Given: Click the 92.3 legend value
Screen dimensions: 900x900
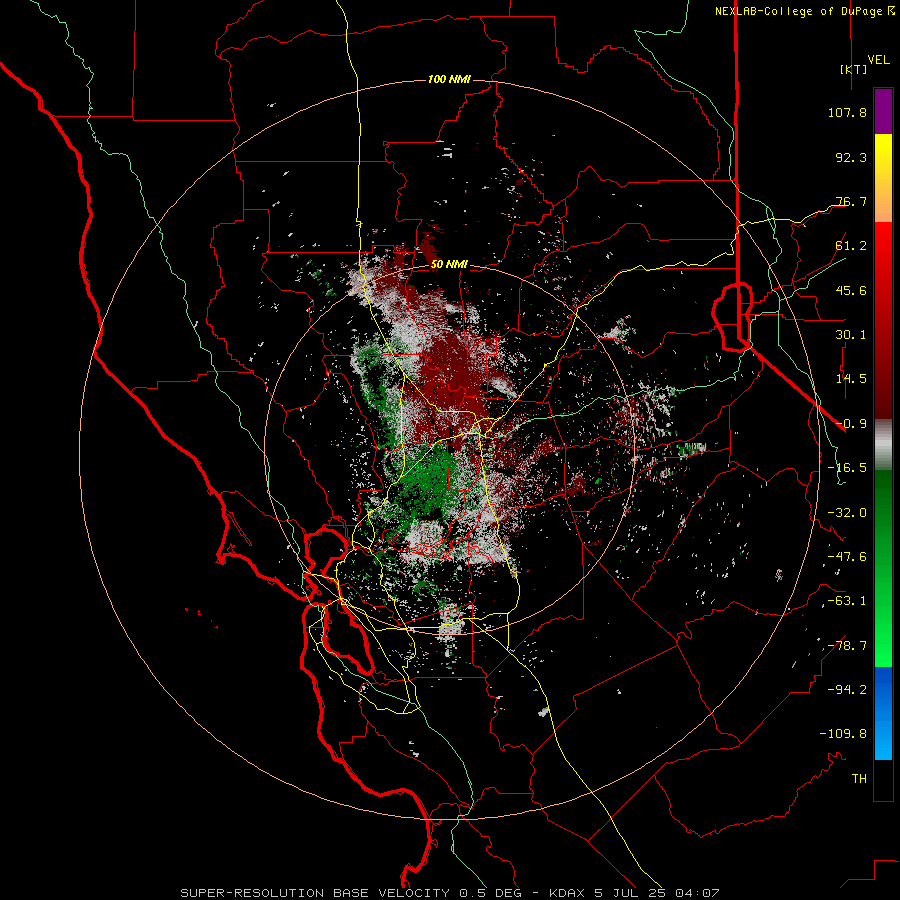Looking at the screenshot, I should point(851,157).
